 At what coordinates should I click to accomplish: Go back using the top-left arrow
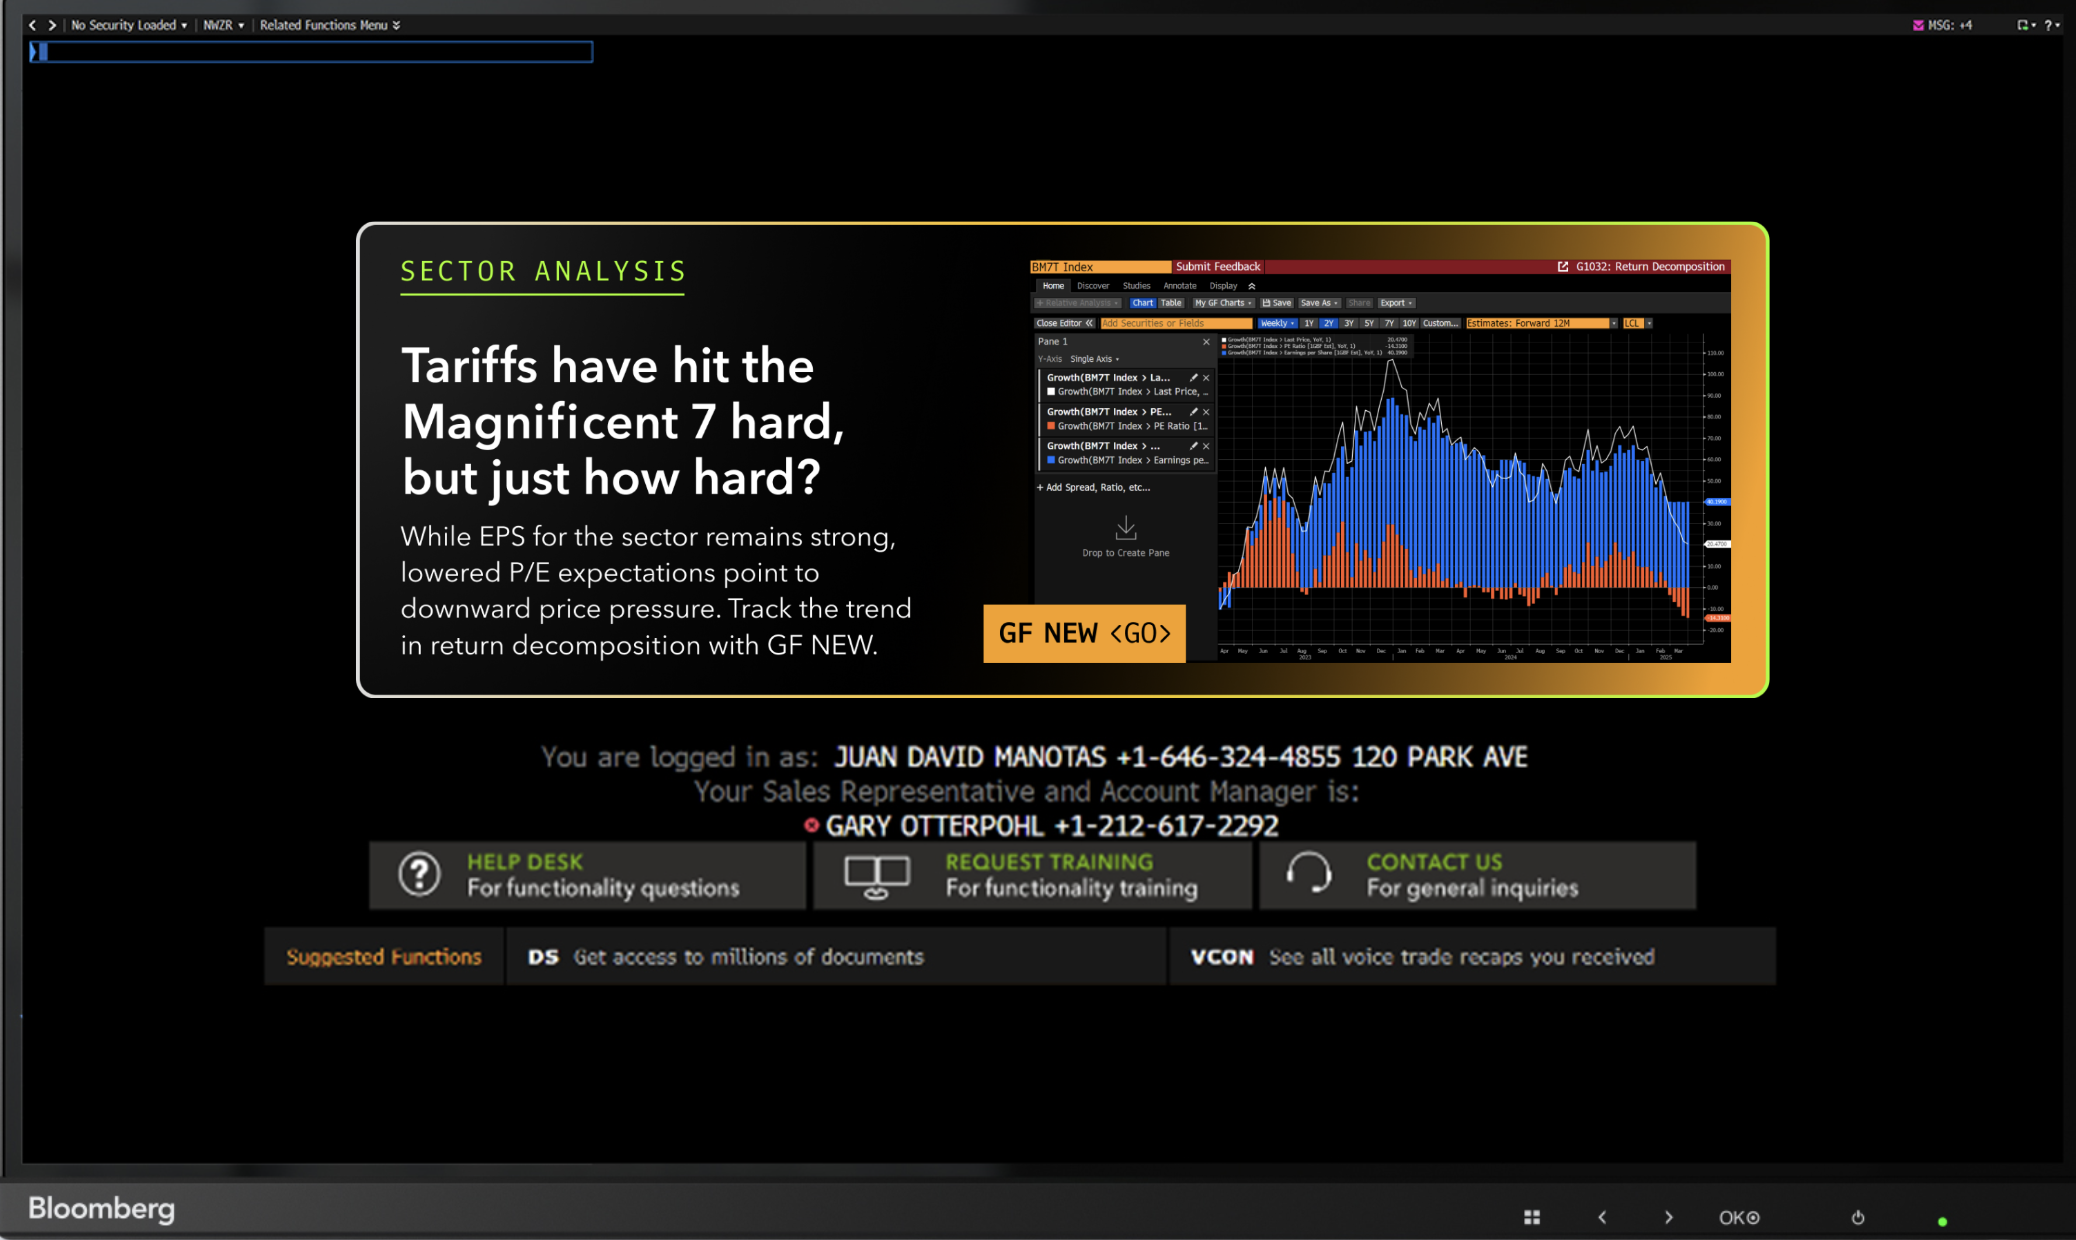tap(32, 25)
